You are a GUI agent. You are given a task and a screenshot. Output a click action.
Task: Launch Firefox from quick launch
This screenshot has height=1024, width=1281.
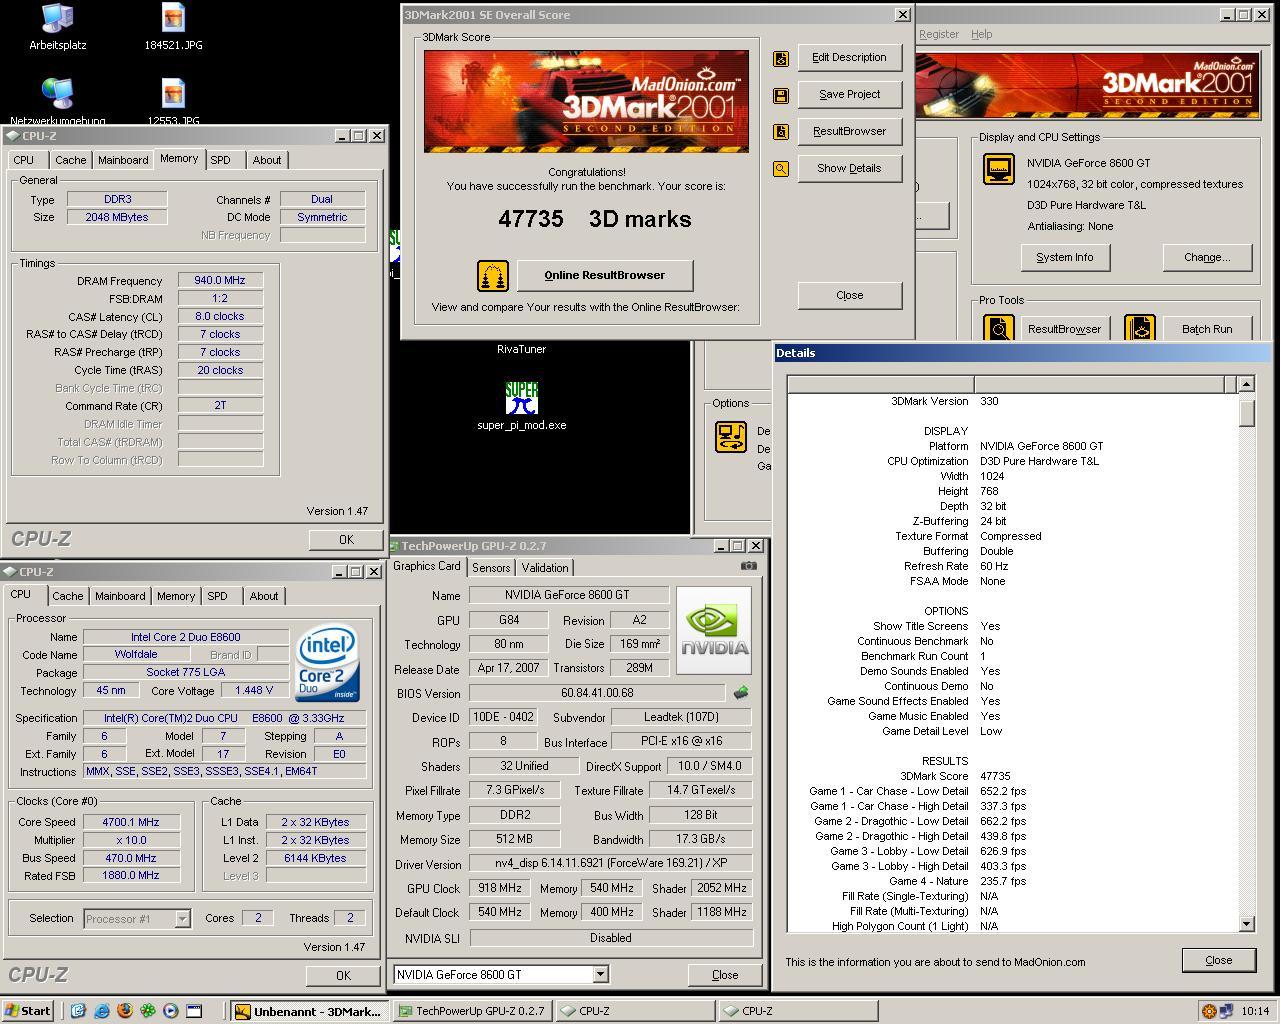click(125, 1011)
